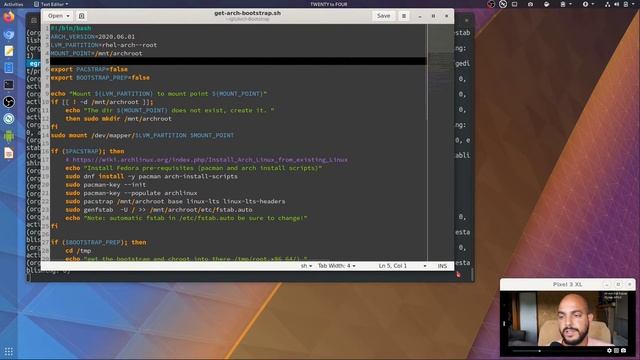Click the LVM_PARTITION=rhel-arch--root line
Viewport: 640px width, 360px height.
coord(104,45)
